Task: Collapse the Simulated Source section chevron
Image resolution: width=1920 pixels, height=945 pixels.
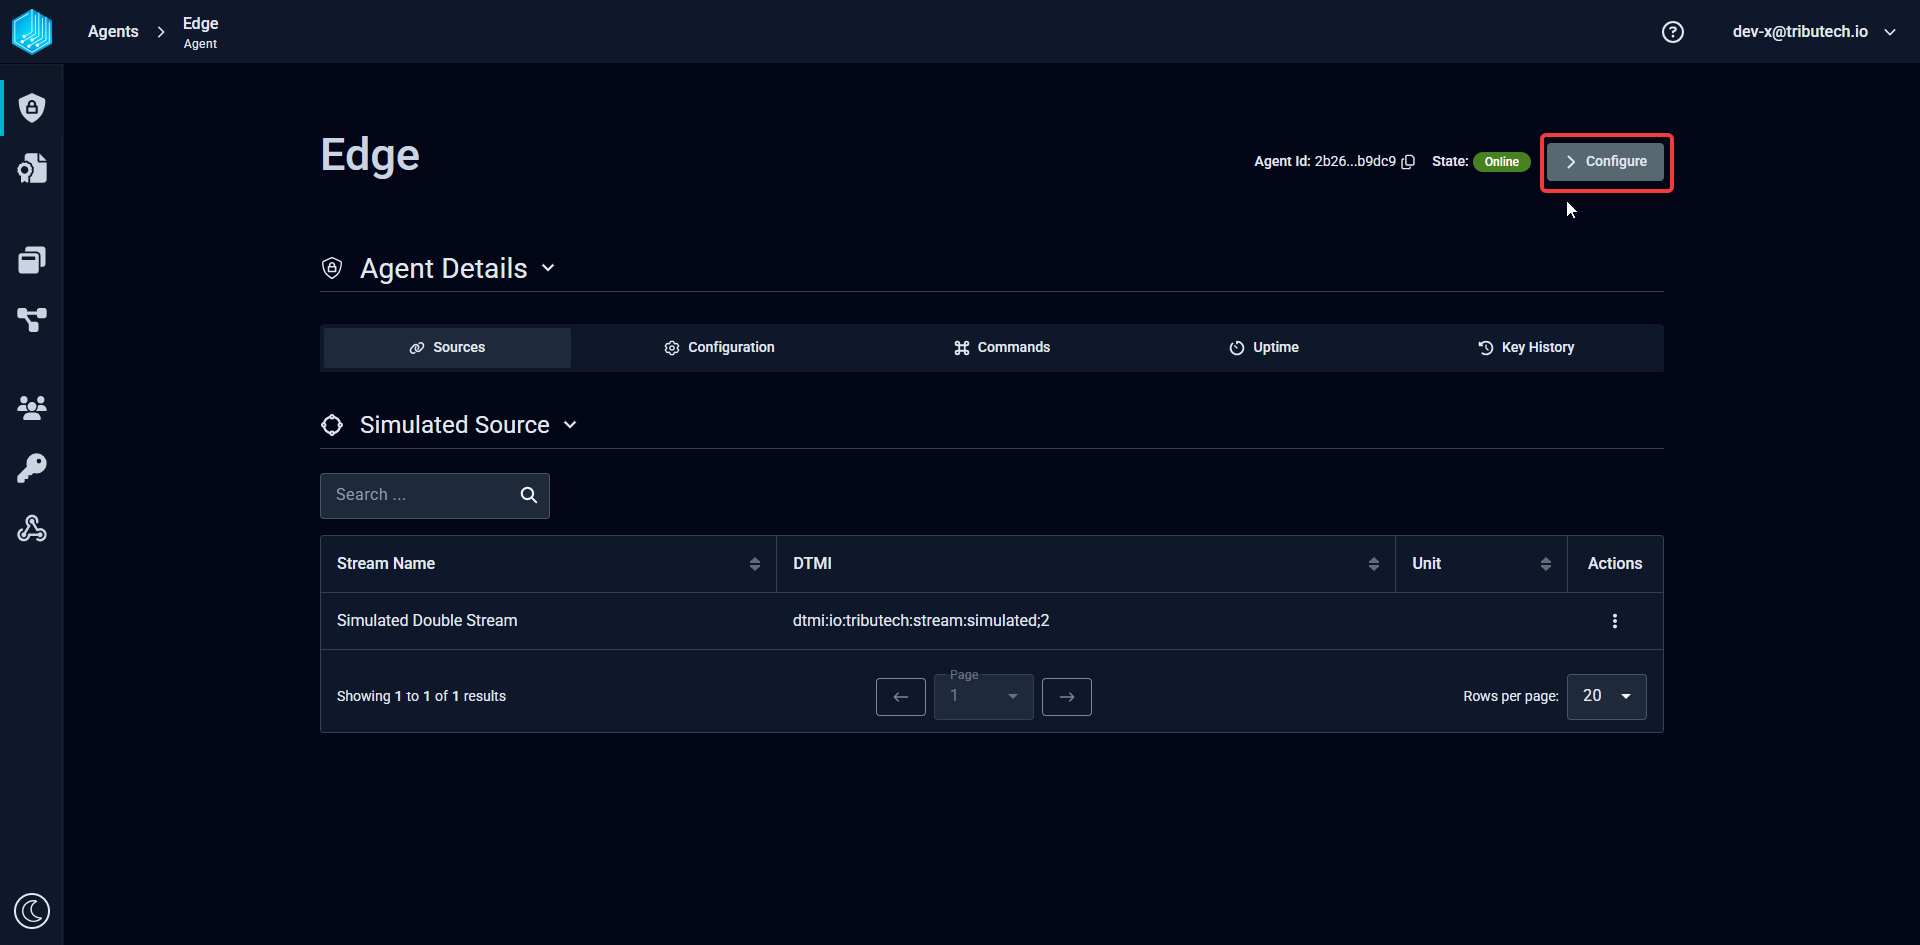Action: (x=570, y=425)
